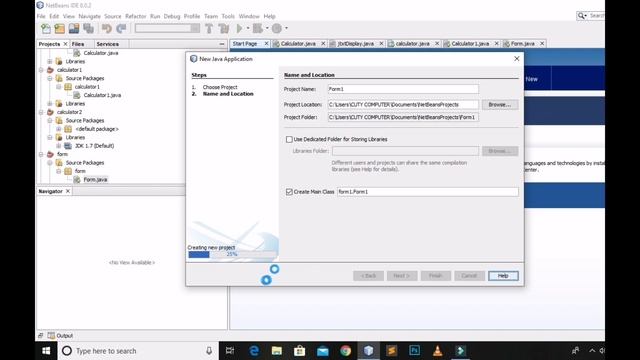Open the project configuration combo box
Screen dimensions: 640x360
(167, 28)
